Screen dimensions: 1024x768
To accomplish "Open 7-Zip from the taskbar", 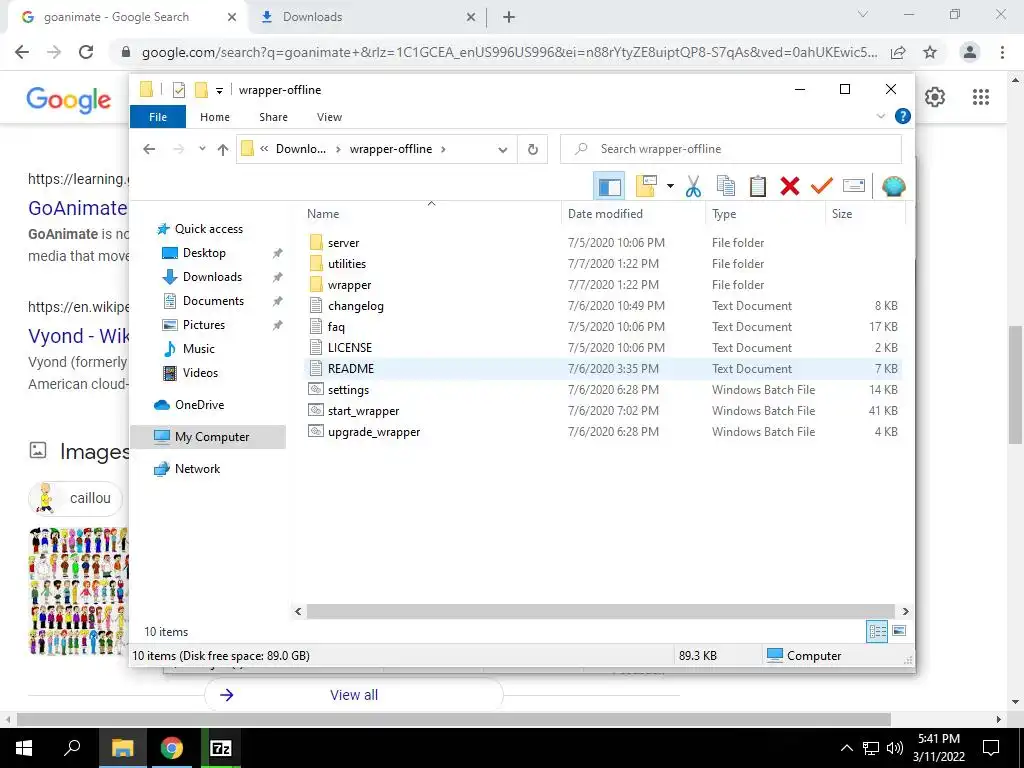I will click(x=221, y=748).
